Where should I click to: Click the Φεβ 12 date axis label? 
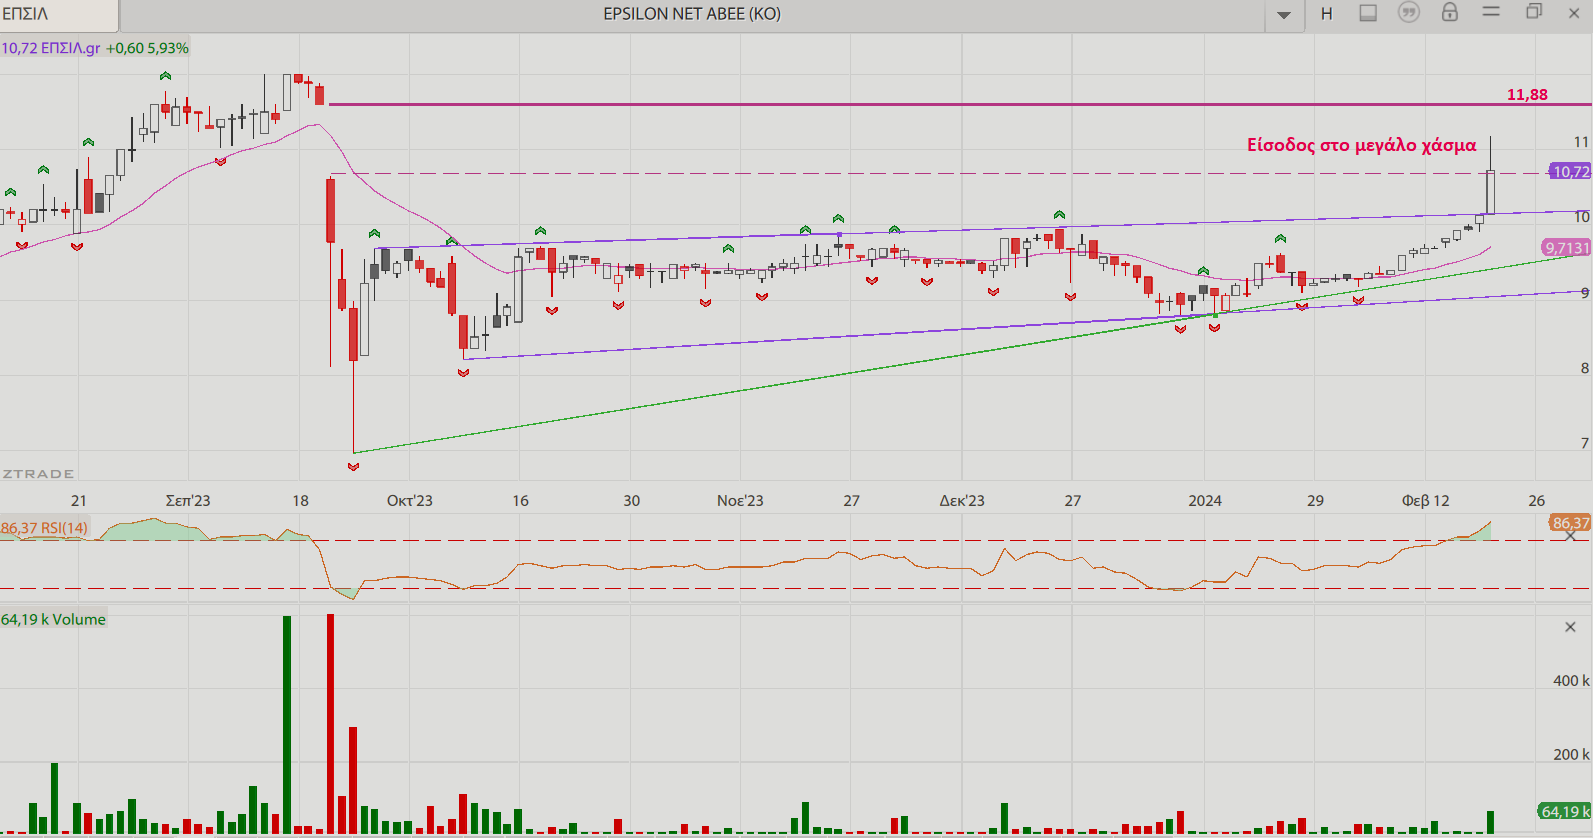point(1426,500)
